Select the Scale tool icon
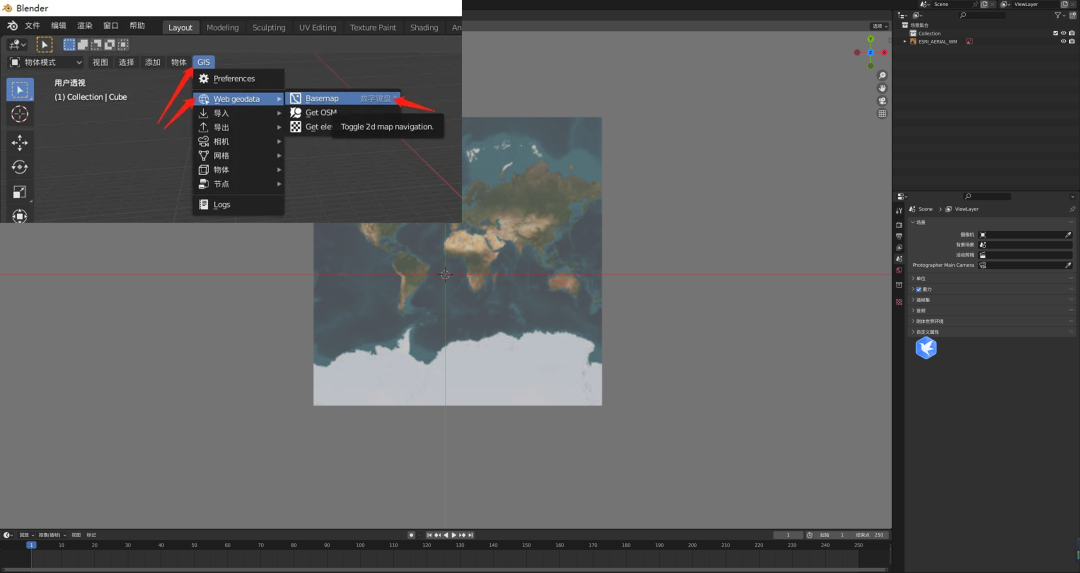Image resolution: width=1080 pixels, height=573 pixels. point(19,192)
